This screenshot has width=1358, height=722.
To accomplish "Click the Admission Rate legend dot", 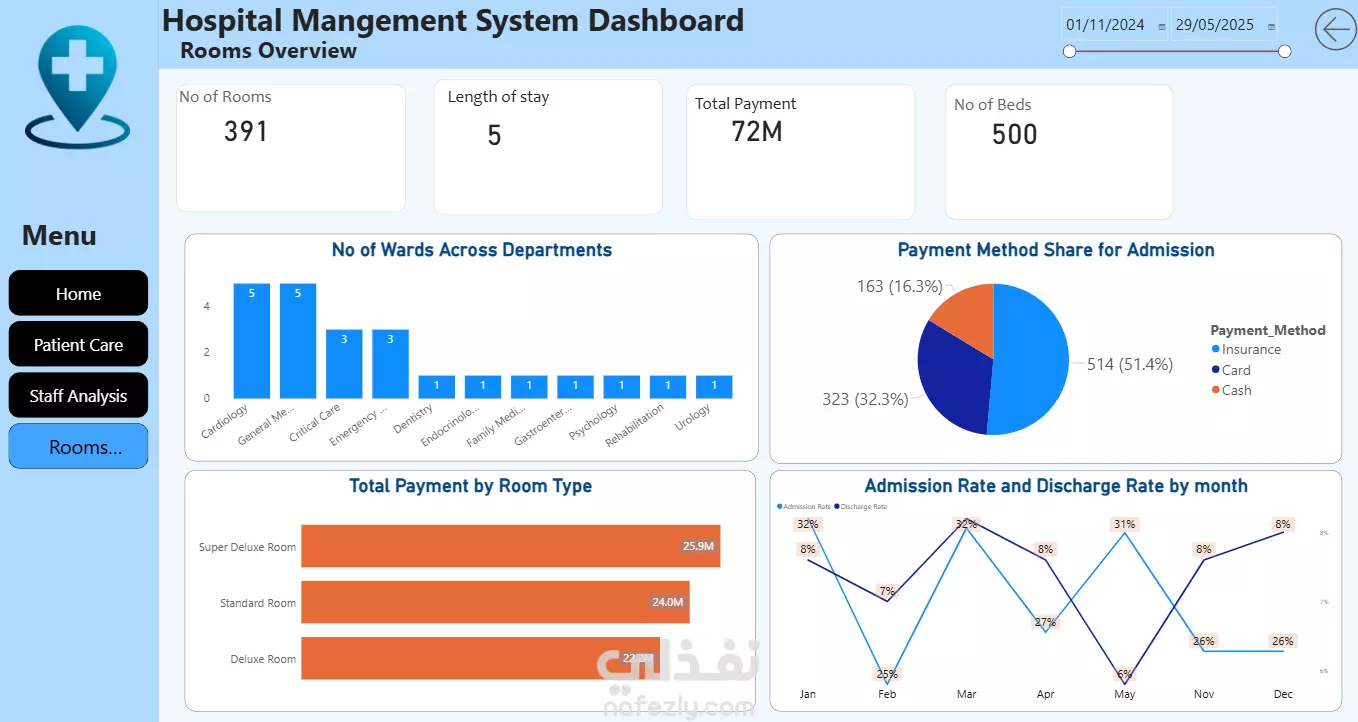I will click(780, 507).
